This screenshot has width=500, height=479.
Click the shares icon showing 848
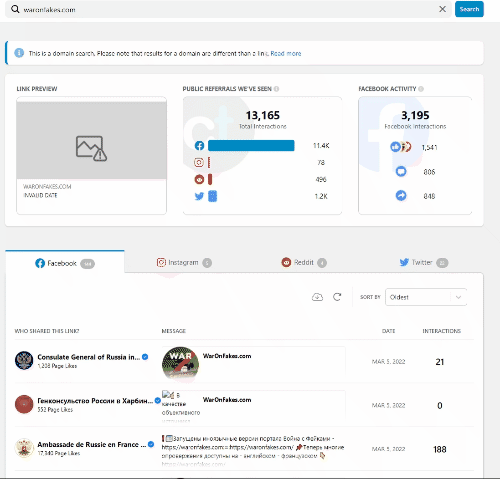click(401, 195)
